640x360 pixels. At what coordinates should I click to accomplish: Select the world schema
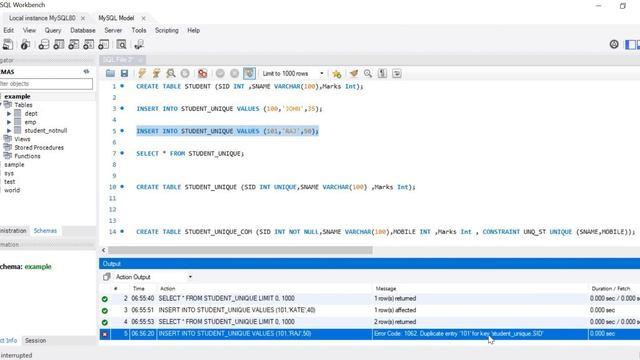coord(12,190)
